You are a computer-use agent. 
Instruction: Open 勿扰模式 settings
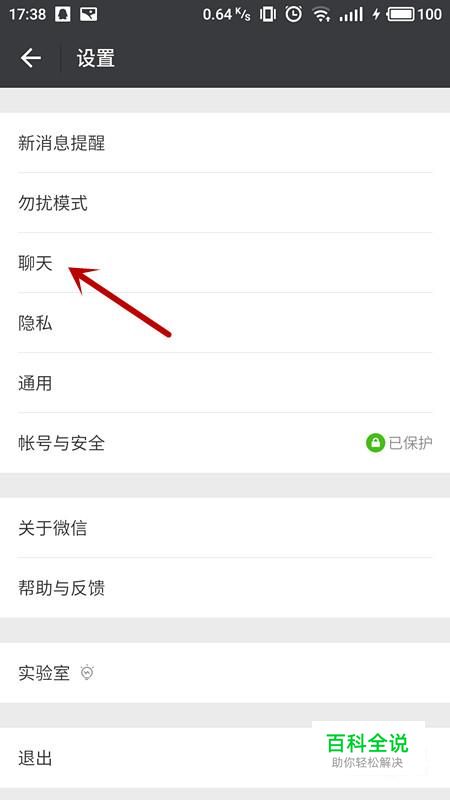pyautogui.click(x=225, y=203)
